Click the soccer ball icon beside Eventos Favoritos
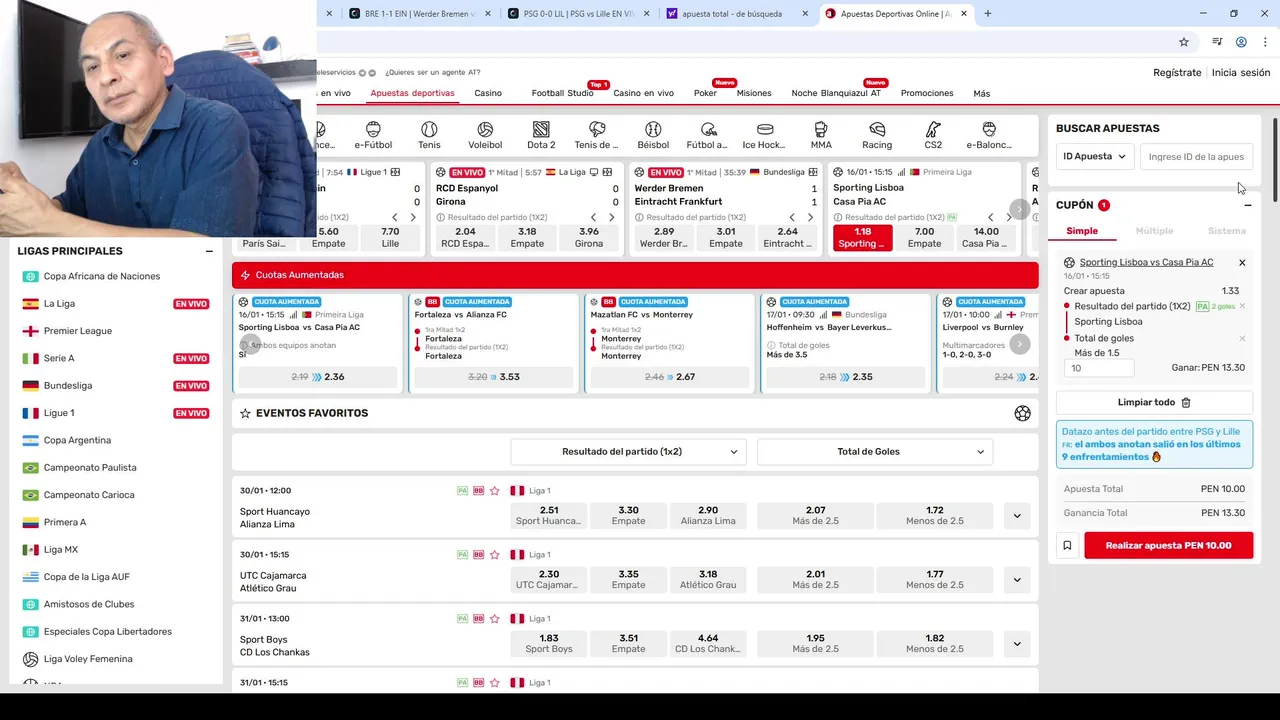Image resolution: width=1280 pixels, height=720 pixels. tap(1022, 413)
